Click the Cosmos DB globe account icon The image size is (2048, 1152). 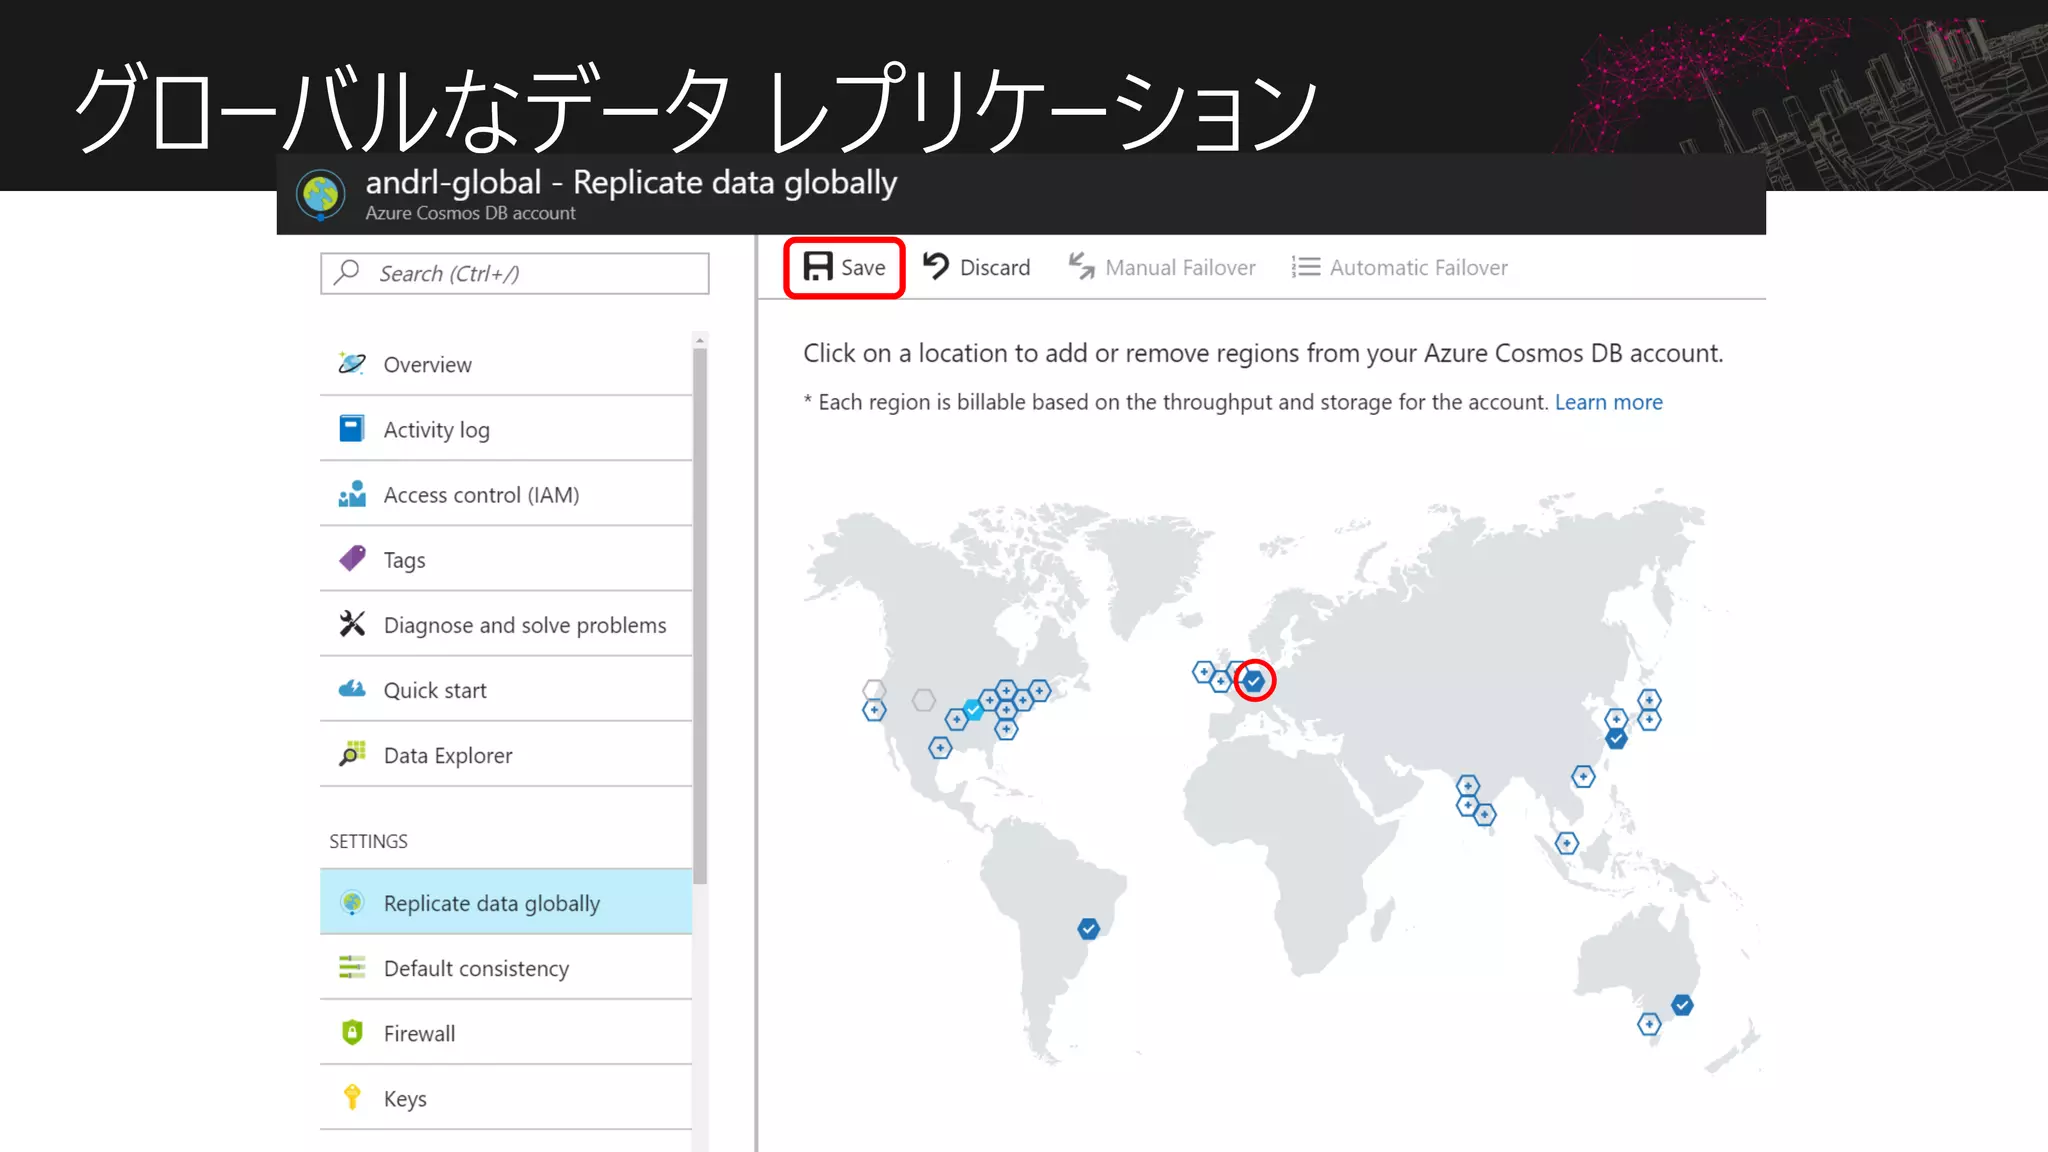click(x=321, y=194)
